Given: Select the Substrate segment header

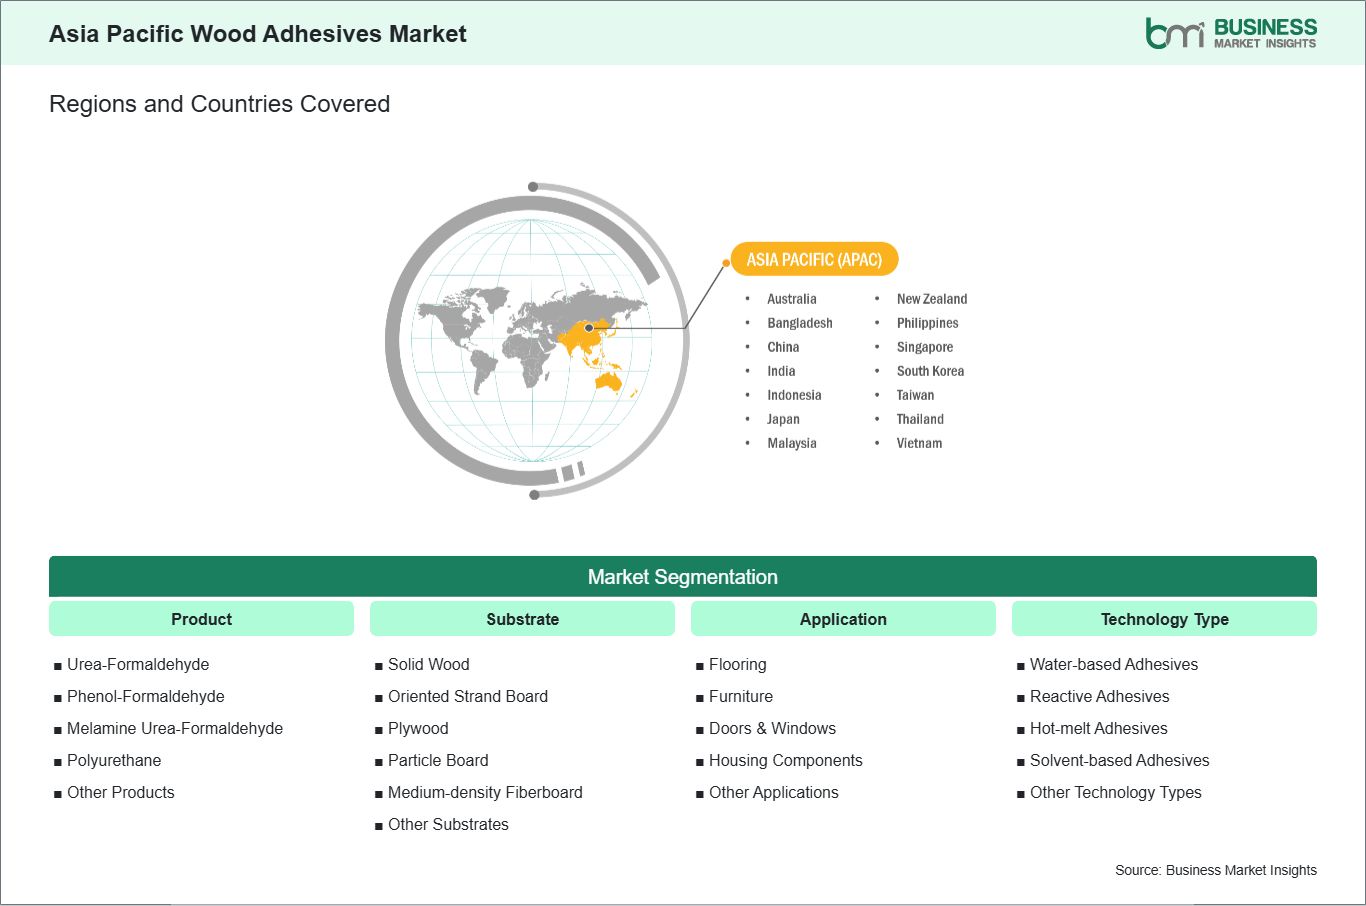Looking at the screenshot, I should (x=522, y=619).
